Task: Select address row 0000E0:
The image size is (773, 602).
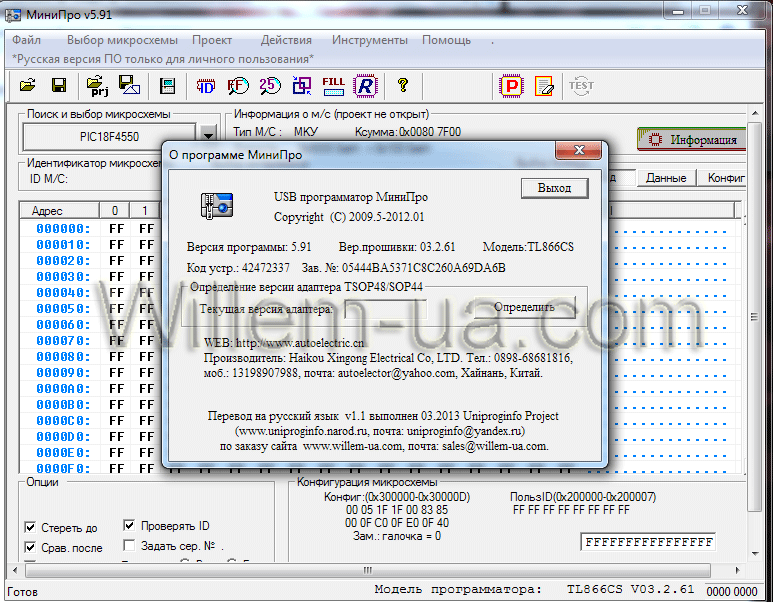Action: tap(64, 453)
